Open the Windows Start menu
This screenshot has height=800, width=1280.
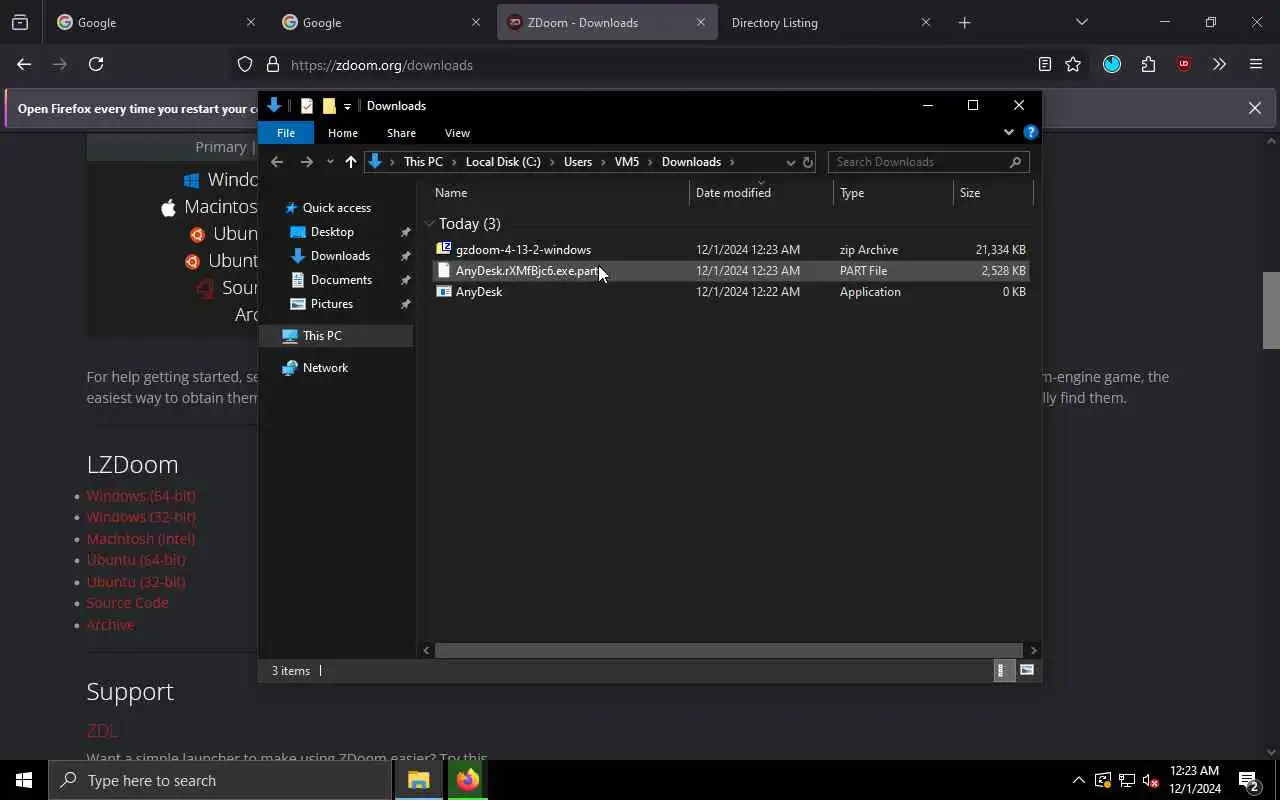[24, 781]
